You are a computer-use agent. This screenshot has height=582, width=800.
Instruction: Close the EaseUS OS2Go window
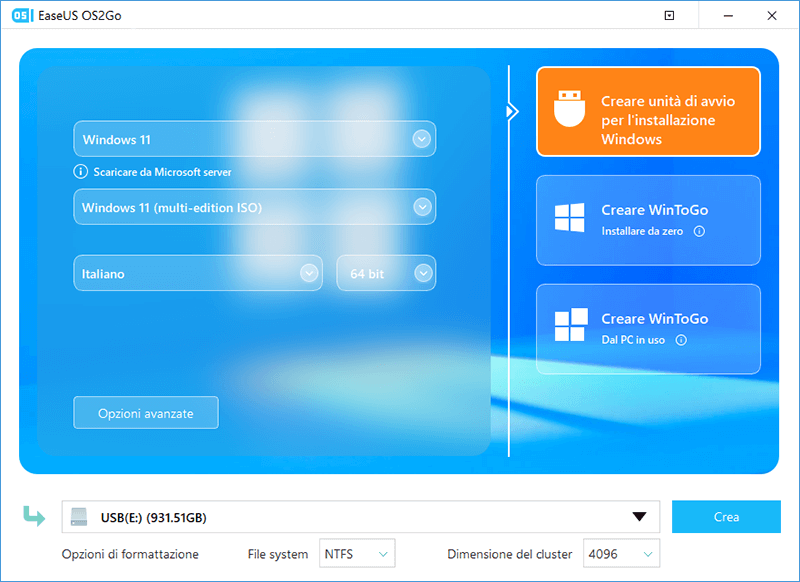point(772,16)
